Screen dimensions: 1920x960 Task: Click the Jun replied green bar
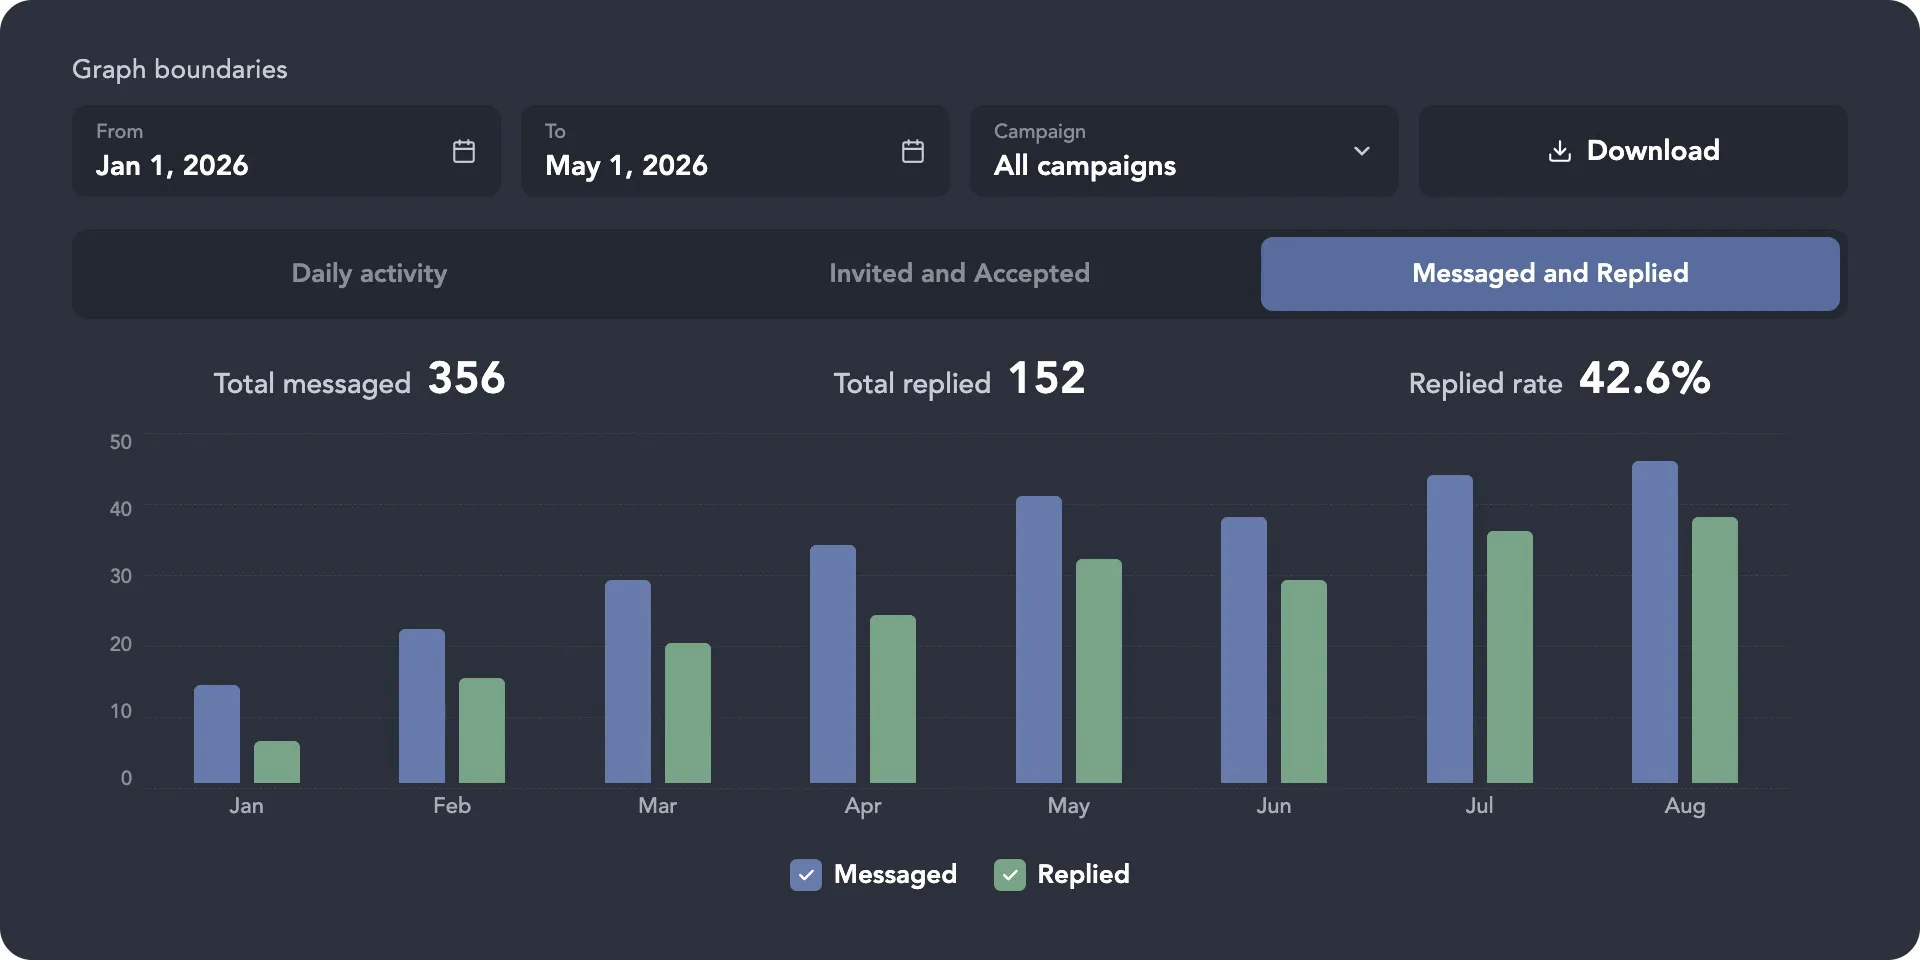[x=1304, y=682]
